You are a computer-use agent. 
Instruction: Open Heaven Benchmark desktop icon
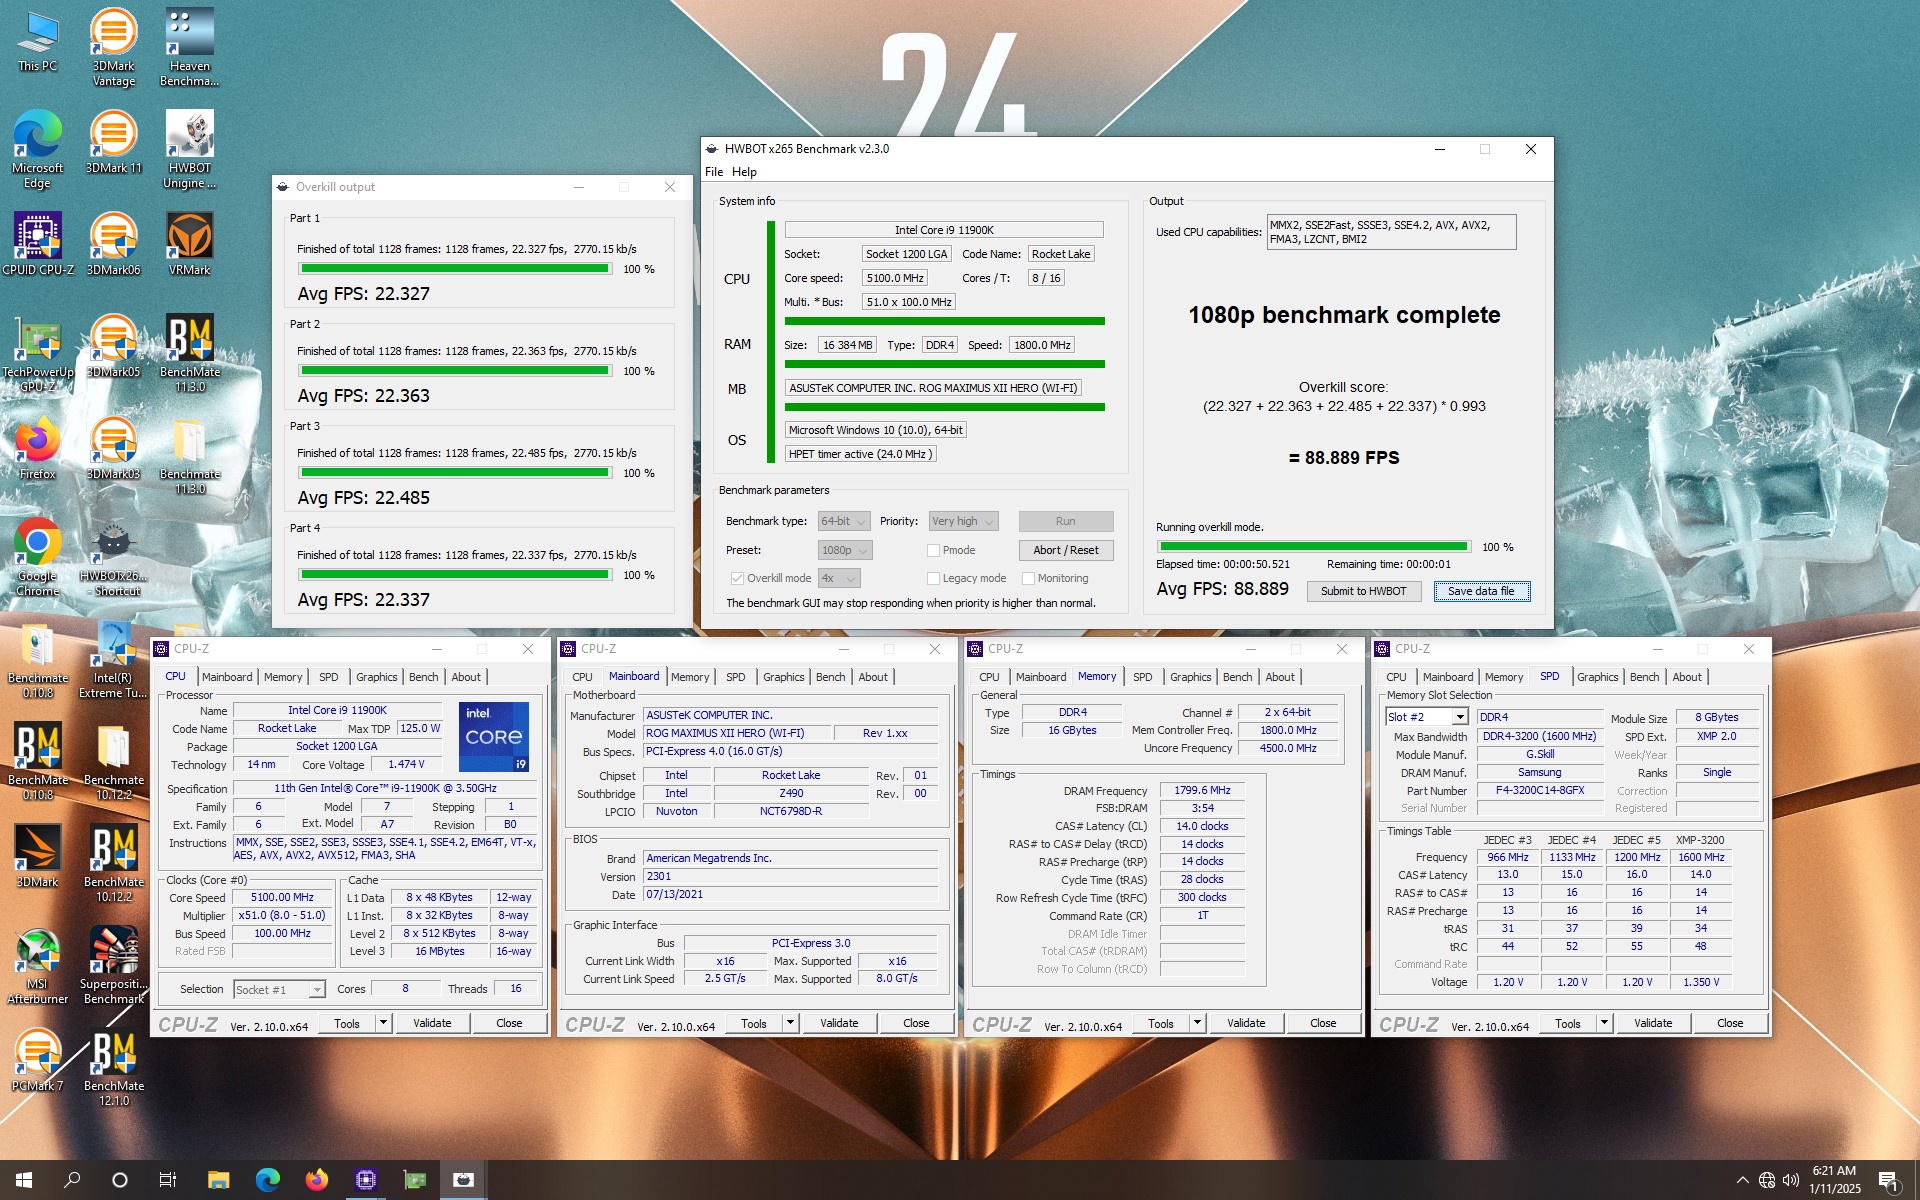189,47
